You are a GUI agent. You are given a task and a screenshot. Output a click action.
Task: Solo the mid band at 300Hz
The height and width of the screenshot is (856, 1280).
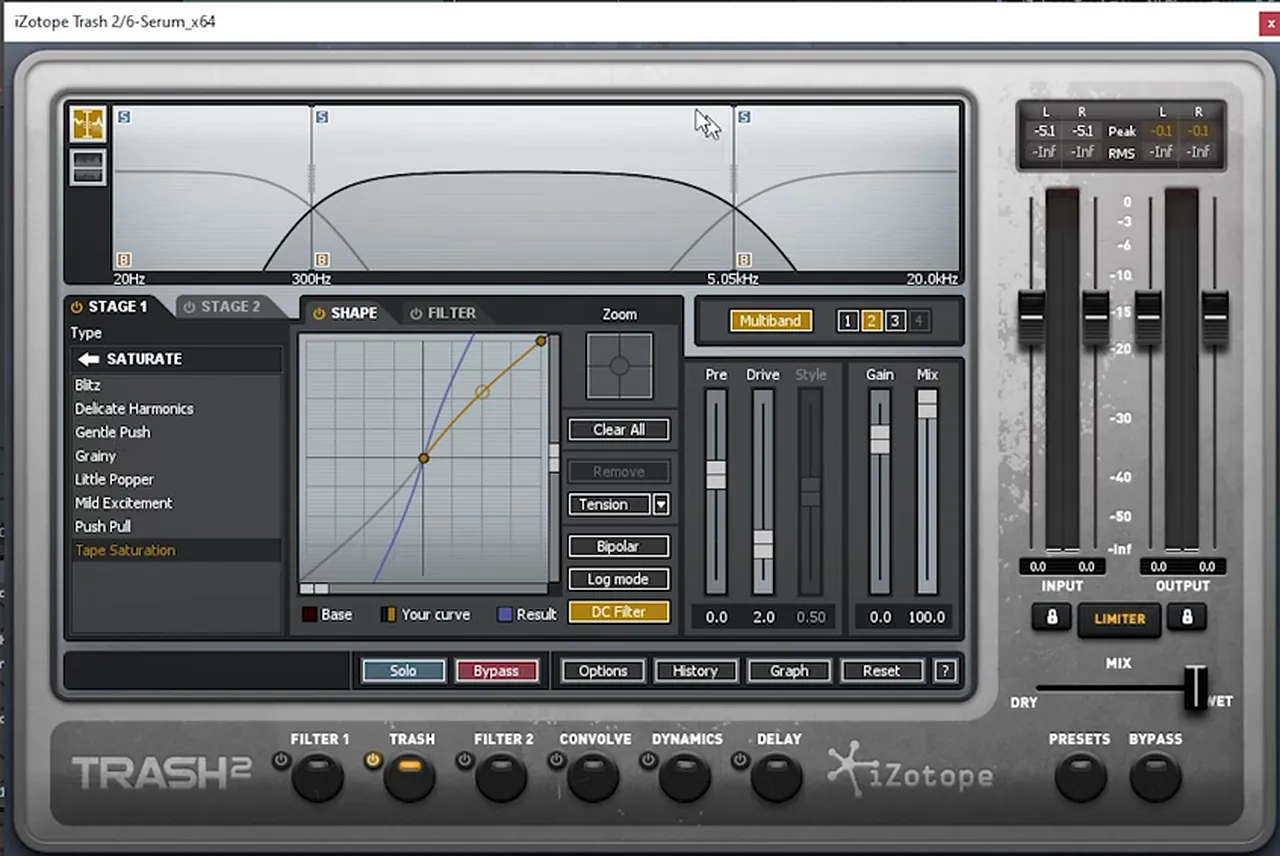click(322, 117)
